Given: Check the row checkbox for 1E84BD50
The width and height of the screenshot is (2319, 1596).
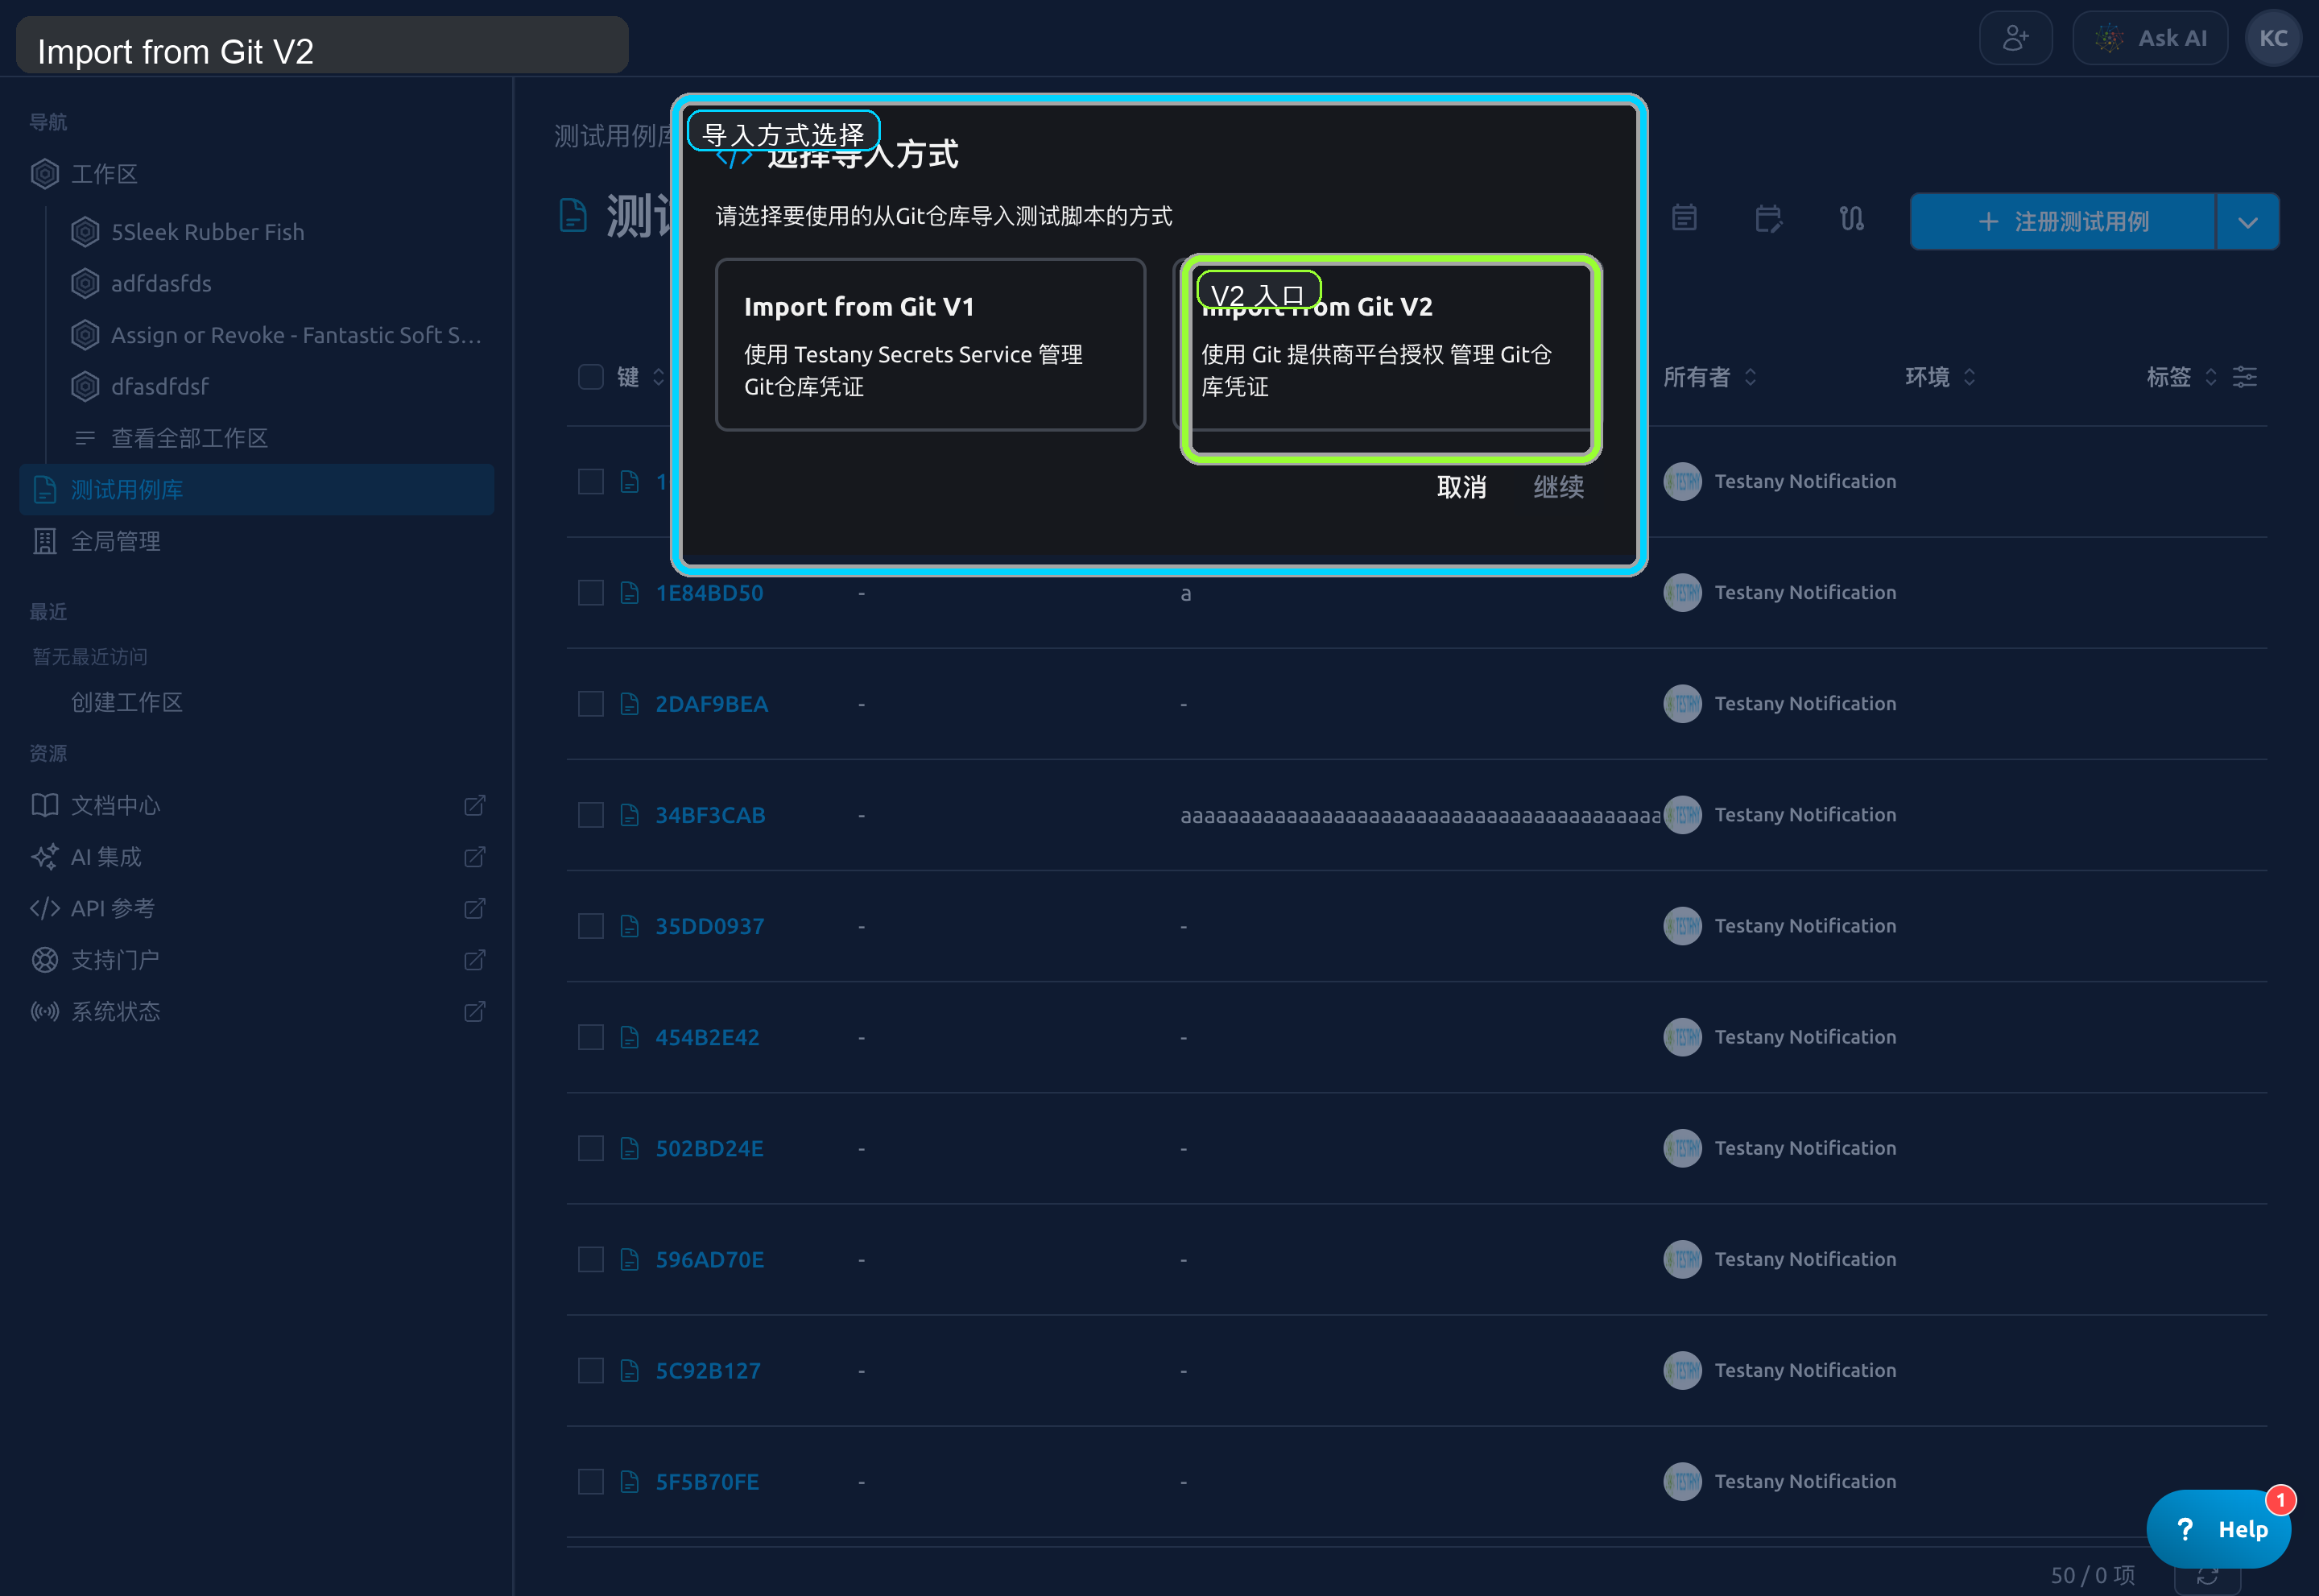Looking at the screenshot, I should pyautogui.click(x=591, y=593).
